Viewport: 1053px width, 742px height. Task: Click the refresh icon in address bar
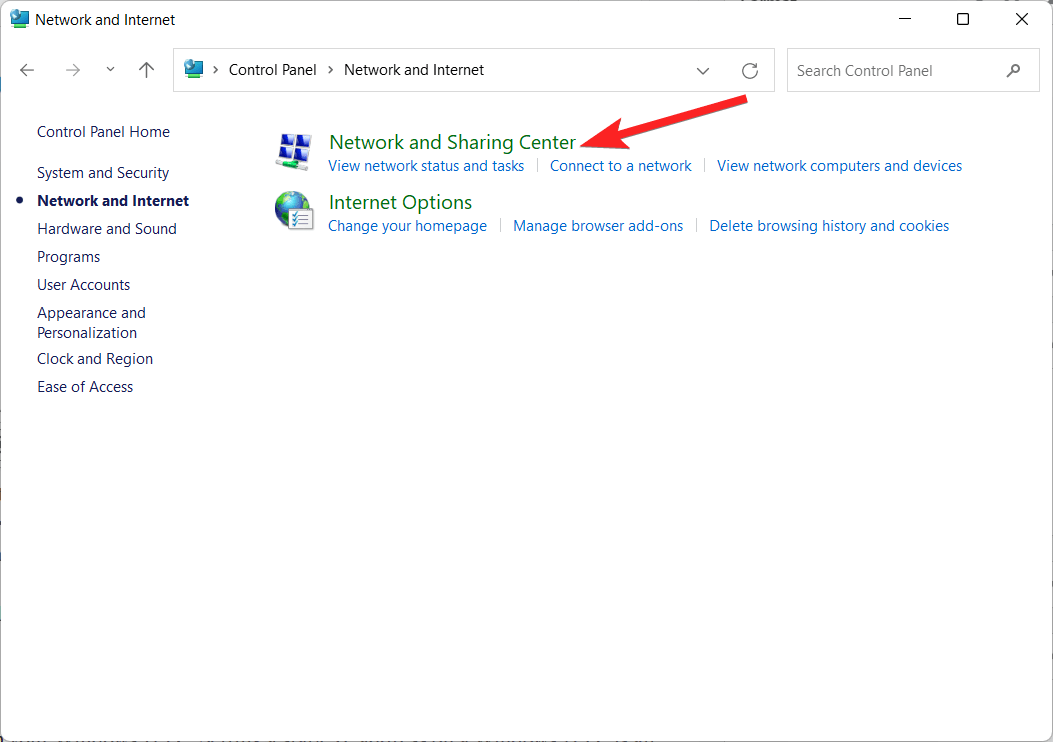tap(750, 69)
